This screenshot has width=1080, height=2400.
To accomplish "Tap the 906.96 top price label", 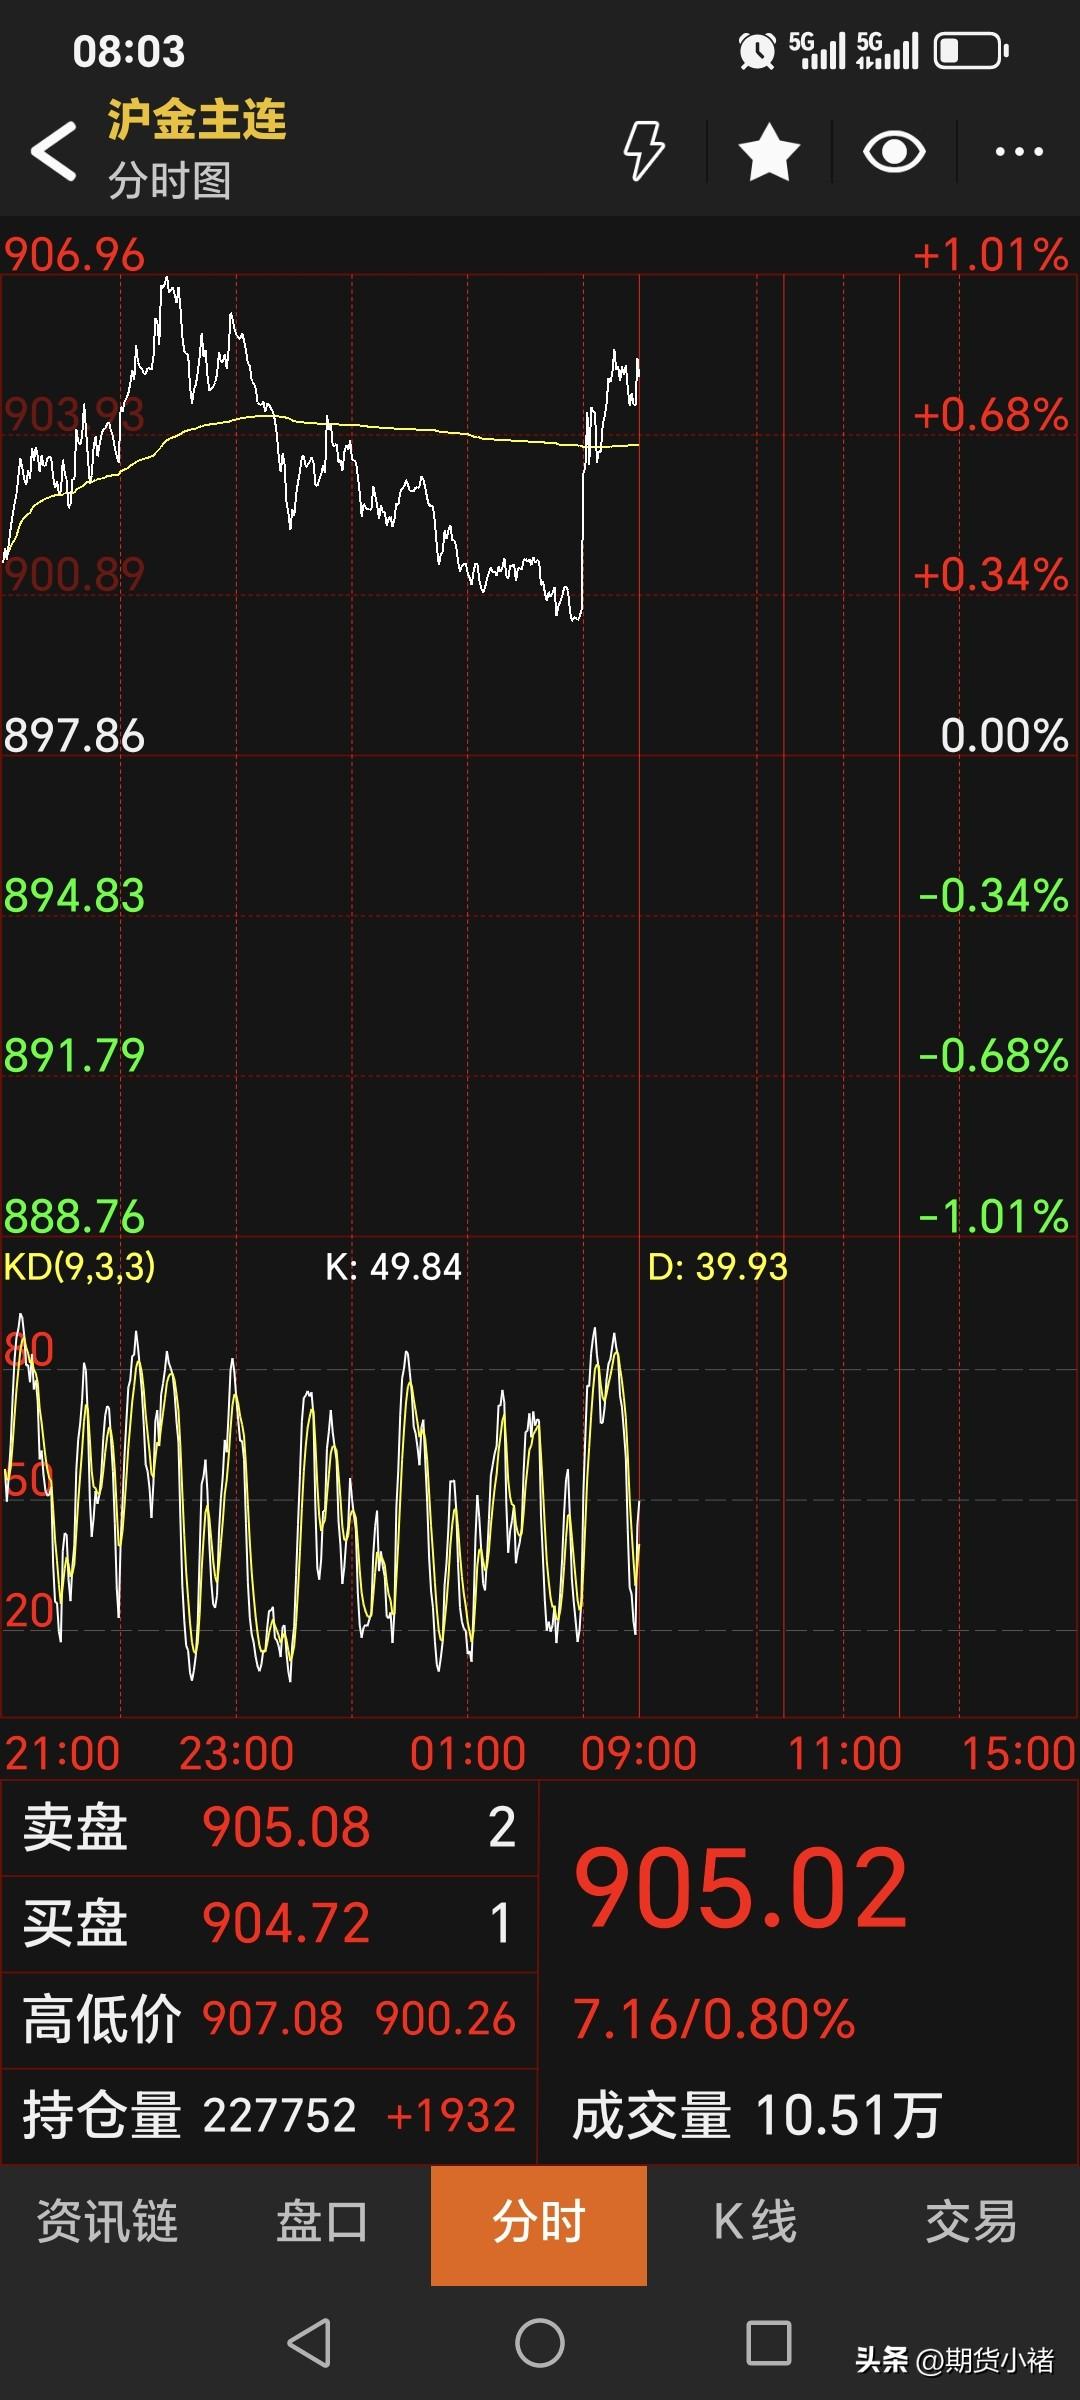I will tap(75, 255).
